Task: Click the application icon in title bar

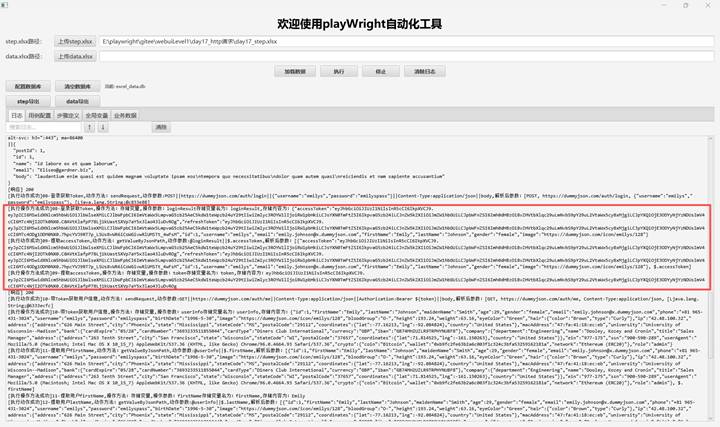Action: [5, 5]
